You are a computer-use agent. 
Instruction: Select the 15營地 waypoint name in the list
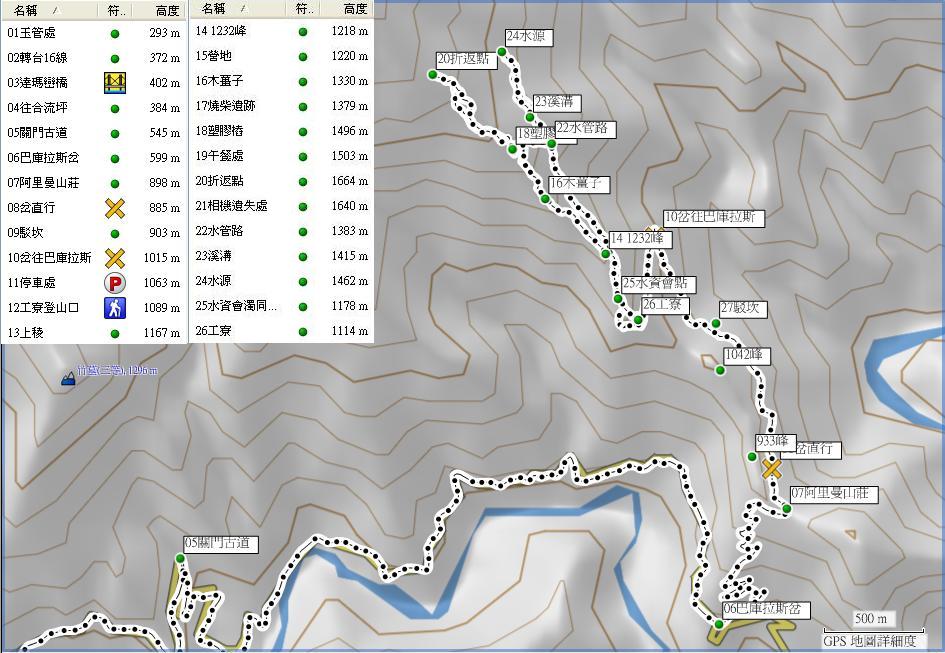[x=213, y=56]
